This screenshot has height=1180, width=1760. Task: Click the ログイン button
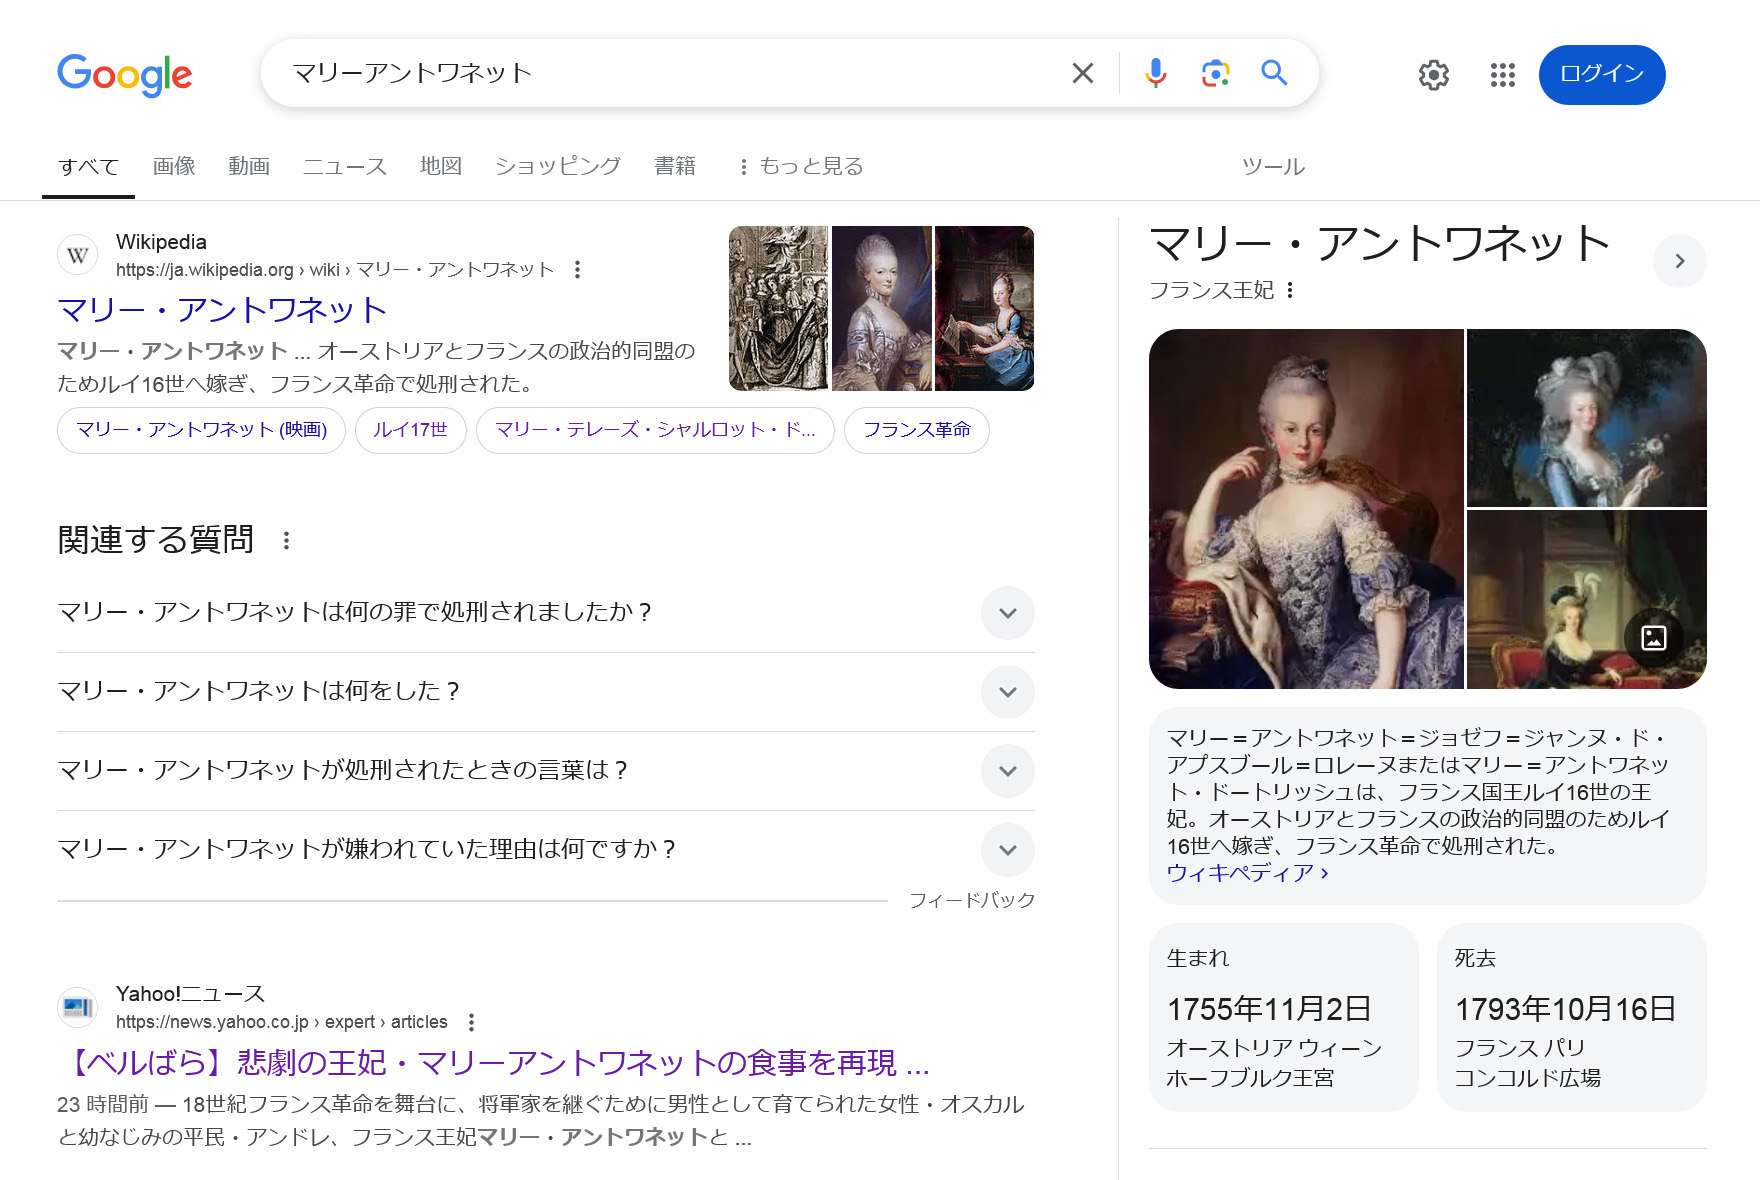pos(1601,75)
